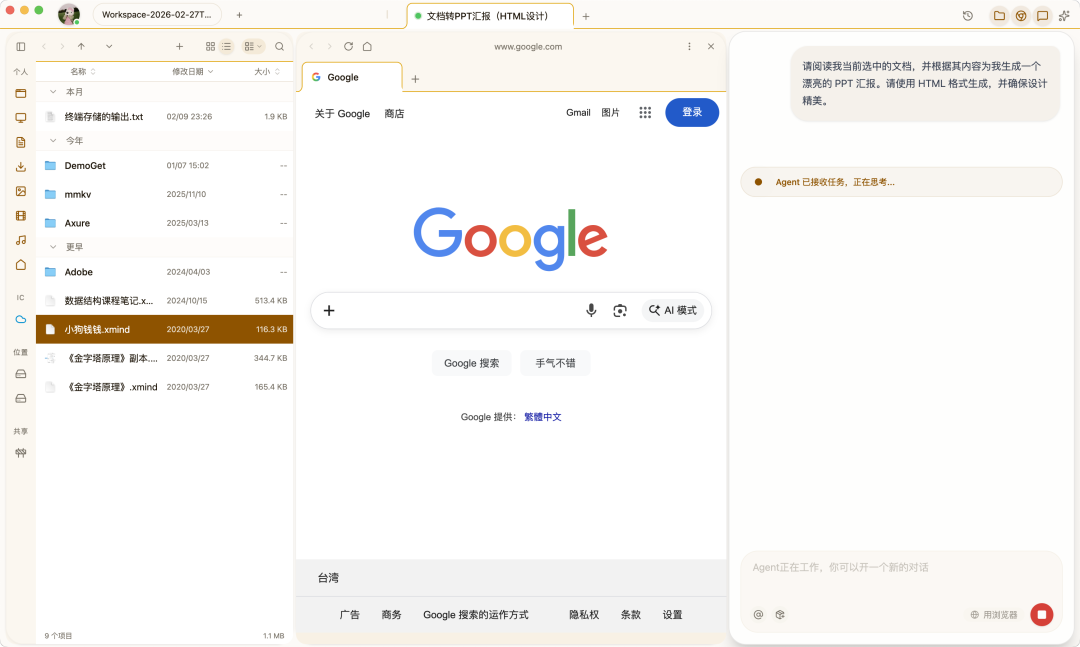This screenshot has width=1080, height=647.
Task: Select the Axure folder
Action: point(164,223)
